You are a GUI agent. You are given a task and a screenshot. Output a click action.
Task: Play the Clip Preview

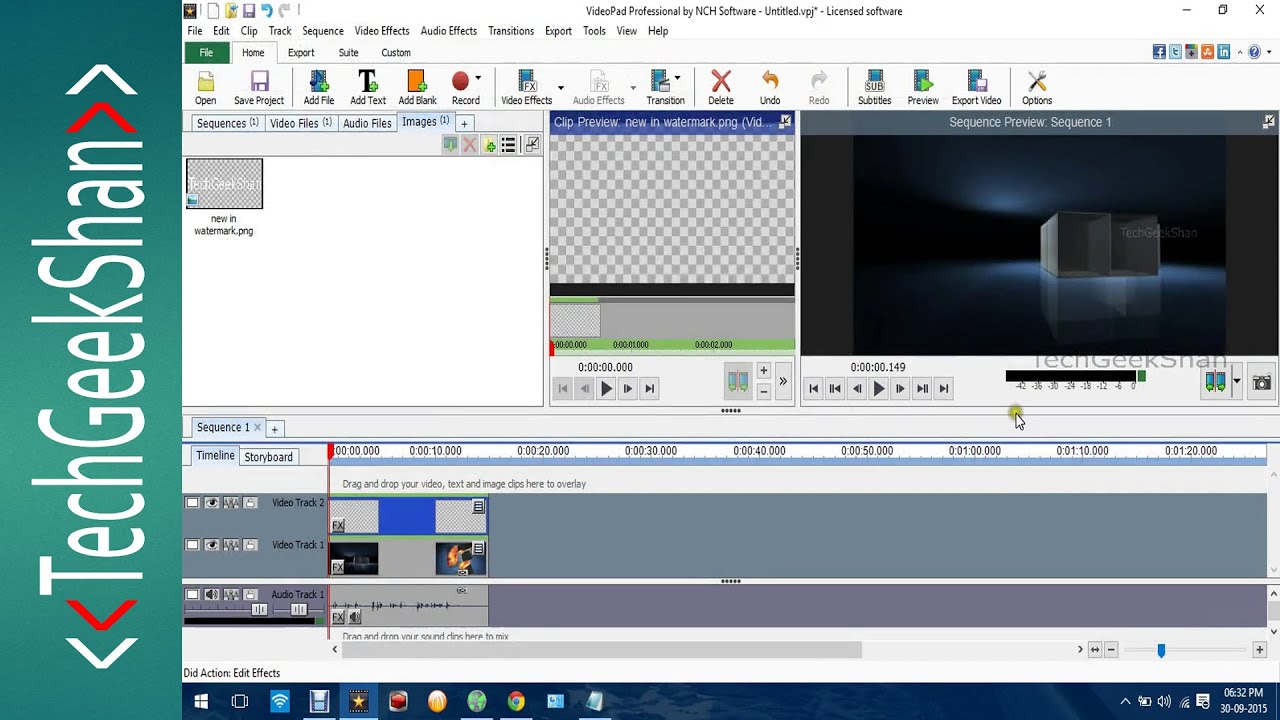[x=606, y=389]
